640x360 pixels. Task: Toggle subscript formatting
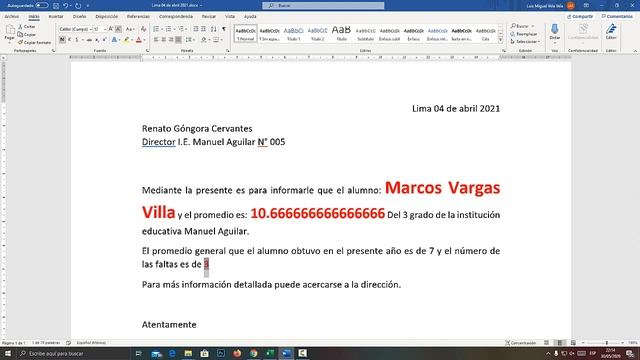(97, 40)
